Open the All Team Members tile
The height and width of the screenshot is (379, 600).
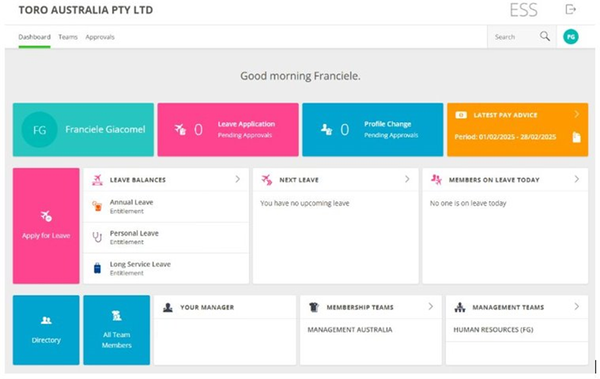[x=117, y=330]
